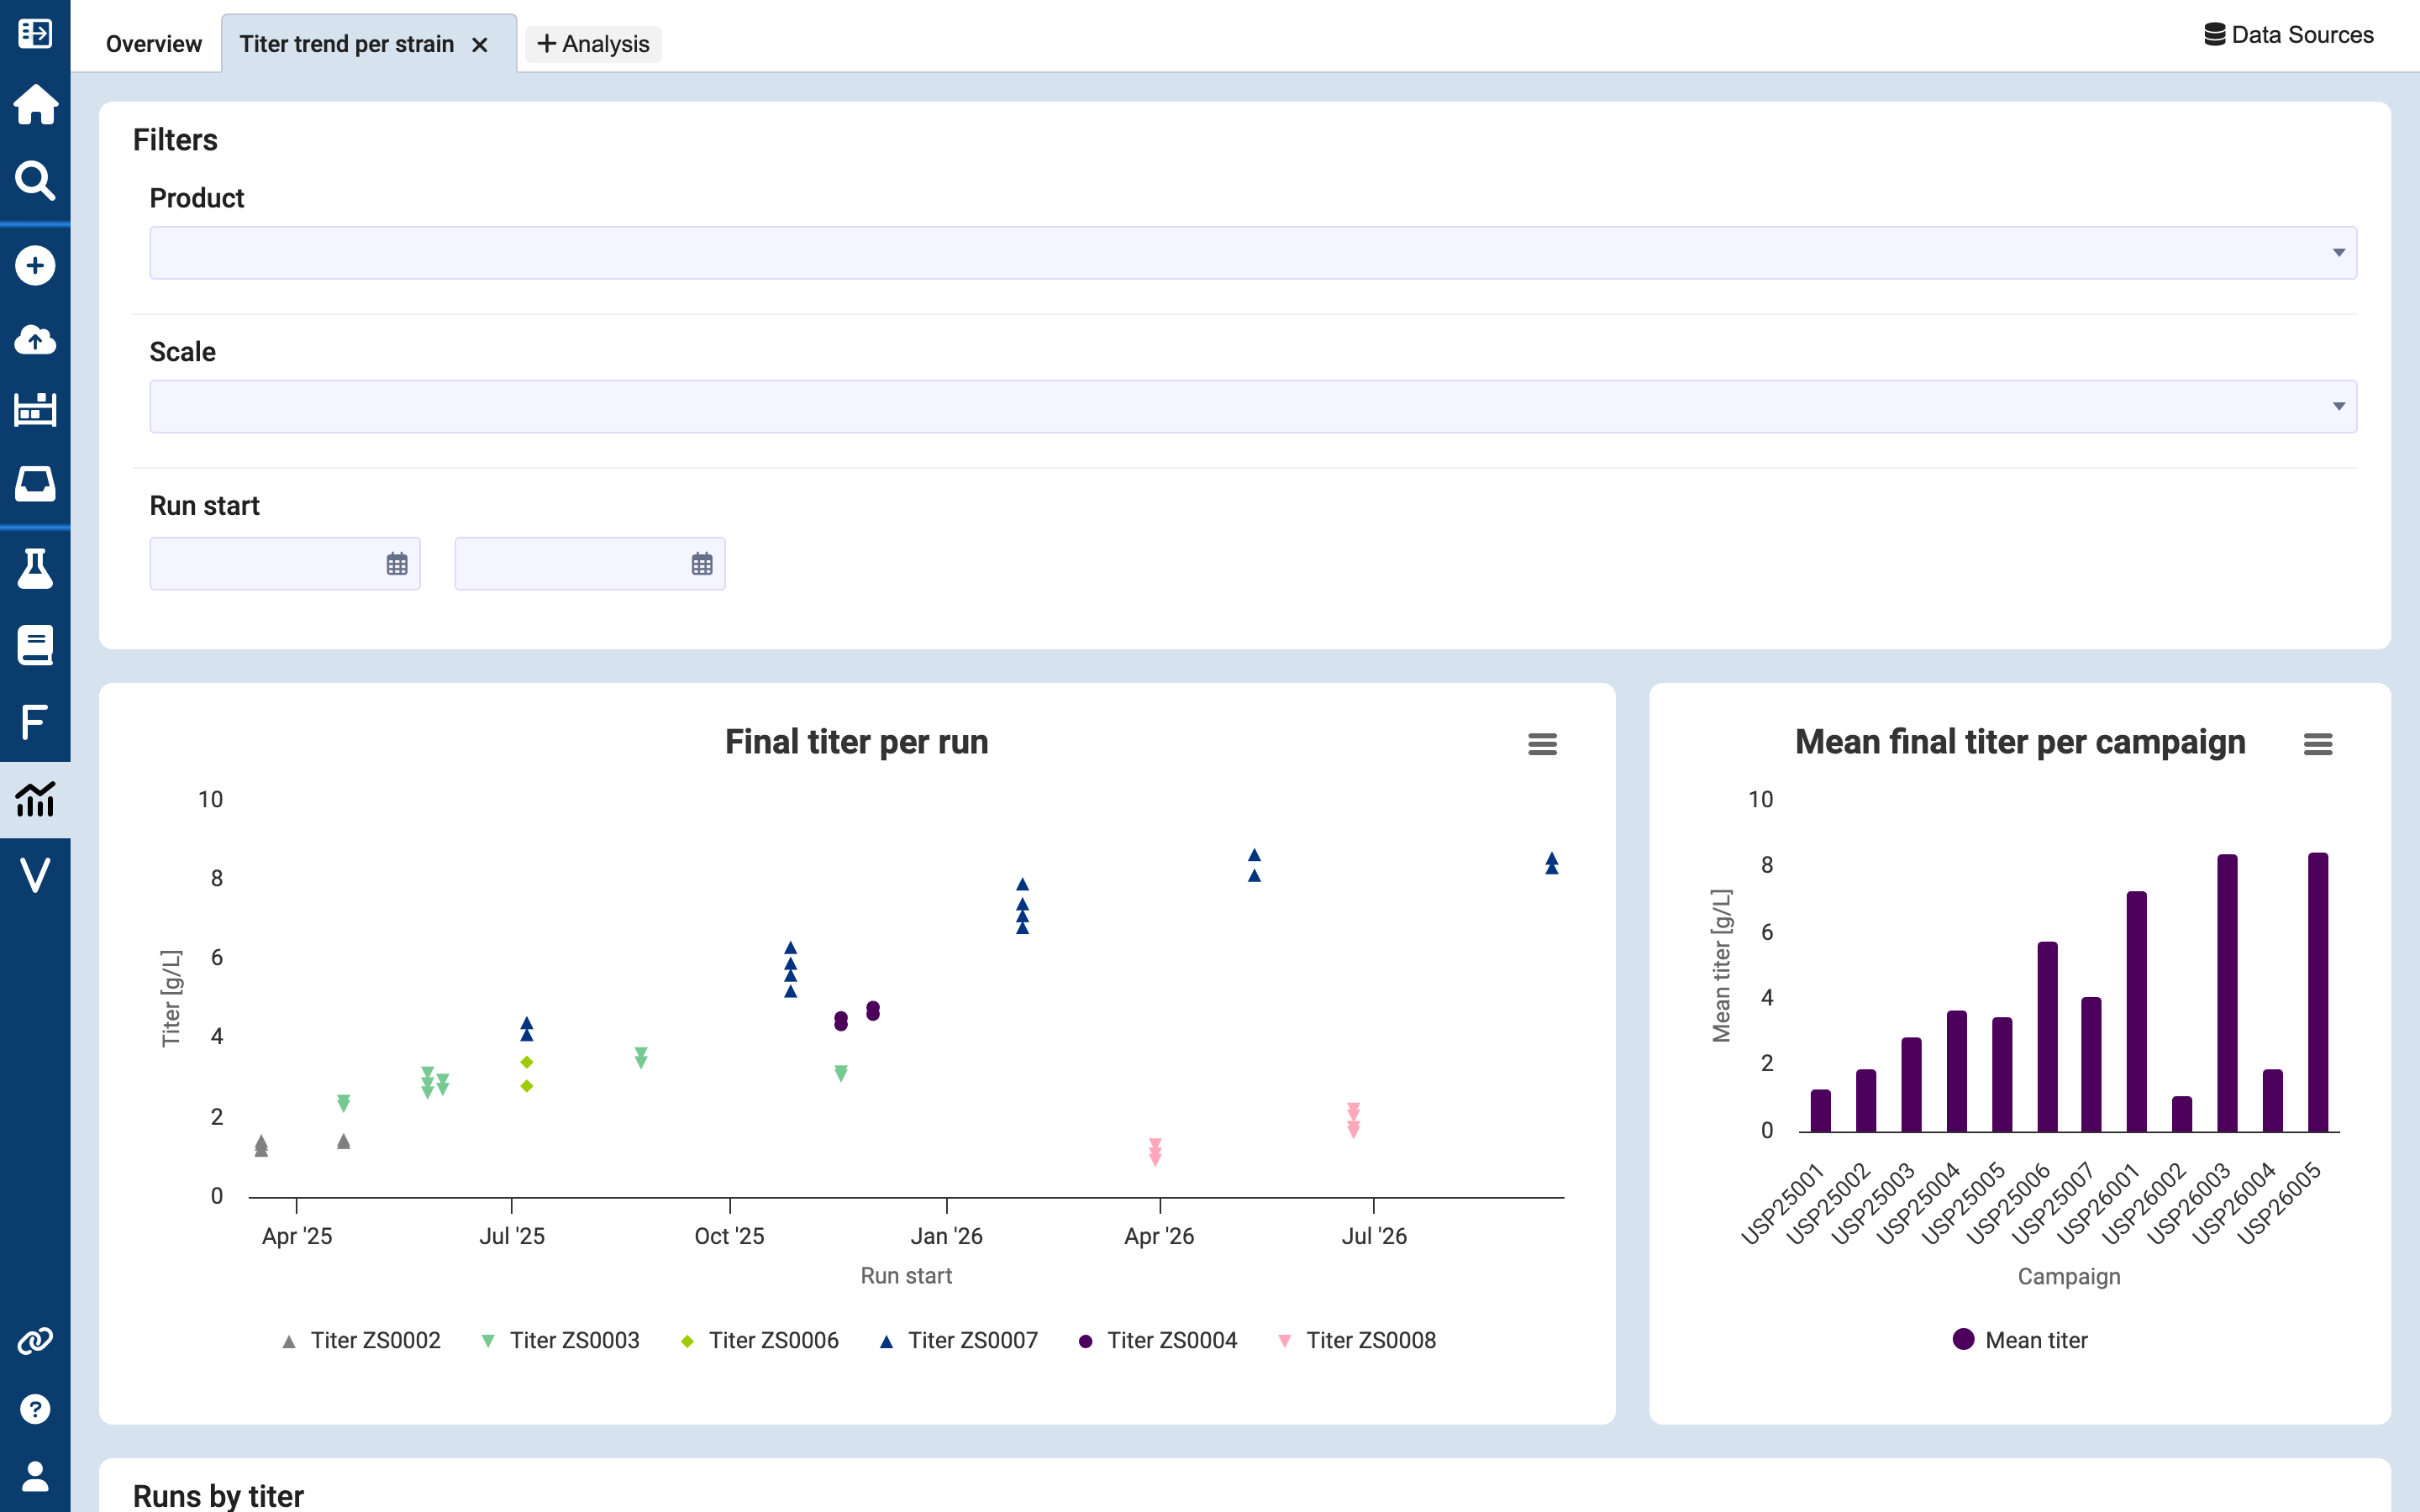Viewport: 2420px width, 1512px height.
Task: Select the Titer trend per strain tab
Action: [346, 44]
